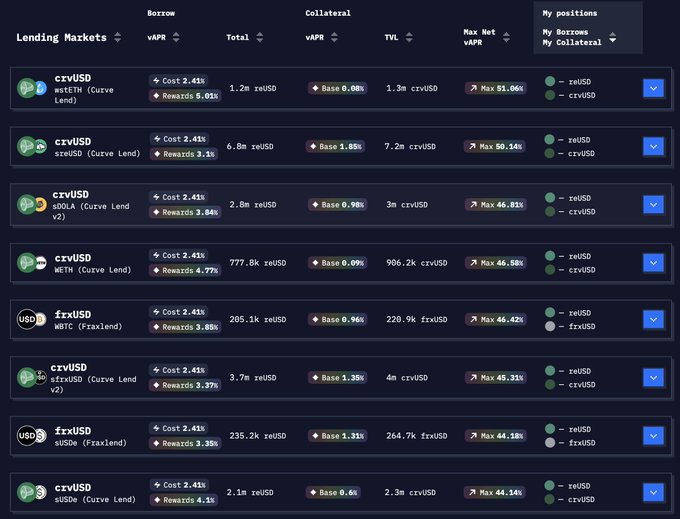680x519 pixels.
Task: Click the WETH crvUSD market token icon
Action: (32, 263)
